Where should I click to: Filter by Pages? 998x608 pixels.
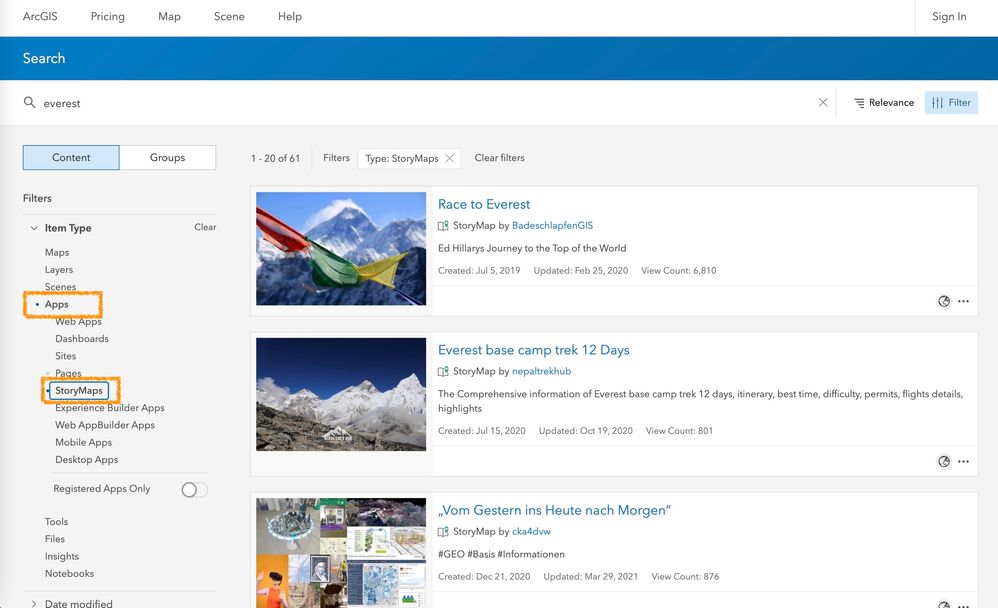click(68, 373)
